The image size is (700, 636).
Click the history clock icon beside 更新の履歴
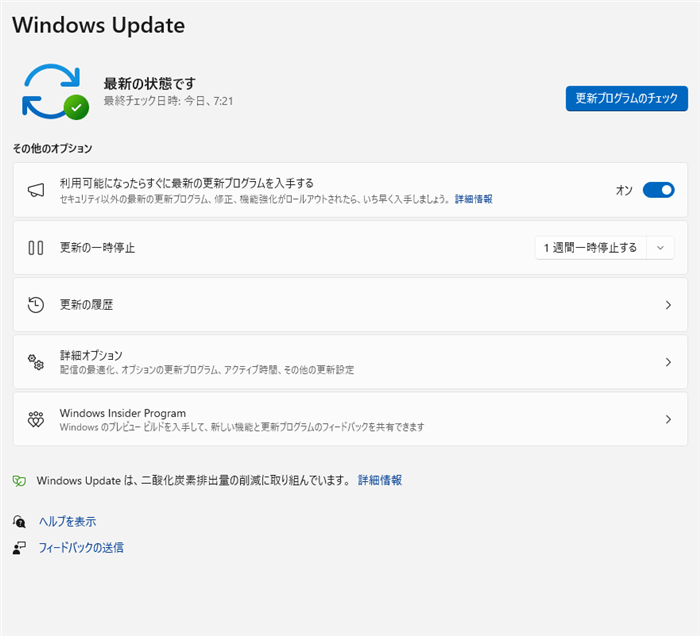(36, 305)
